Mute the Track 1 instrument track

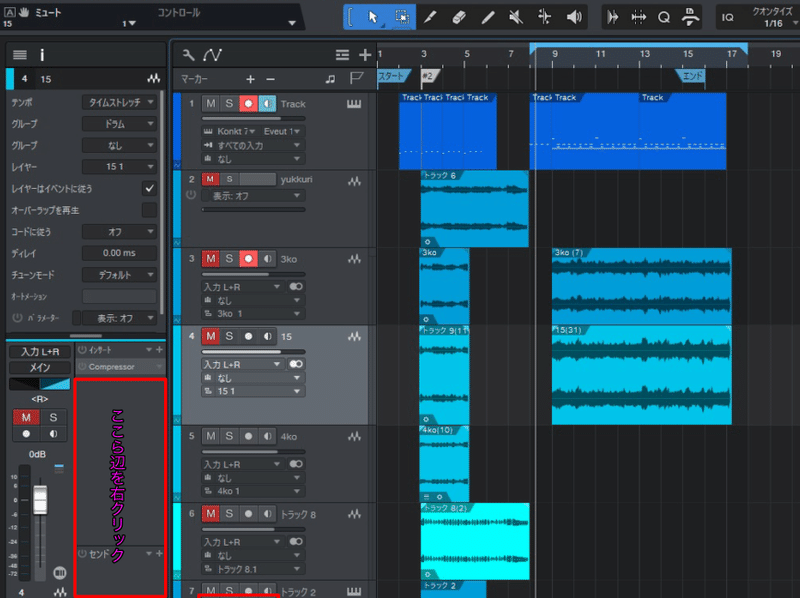[211, 104]
